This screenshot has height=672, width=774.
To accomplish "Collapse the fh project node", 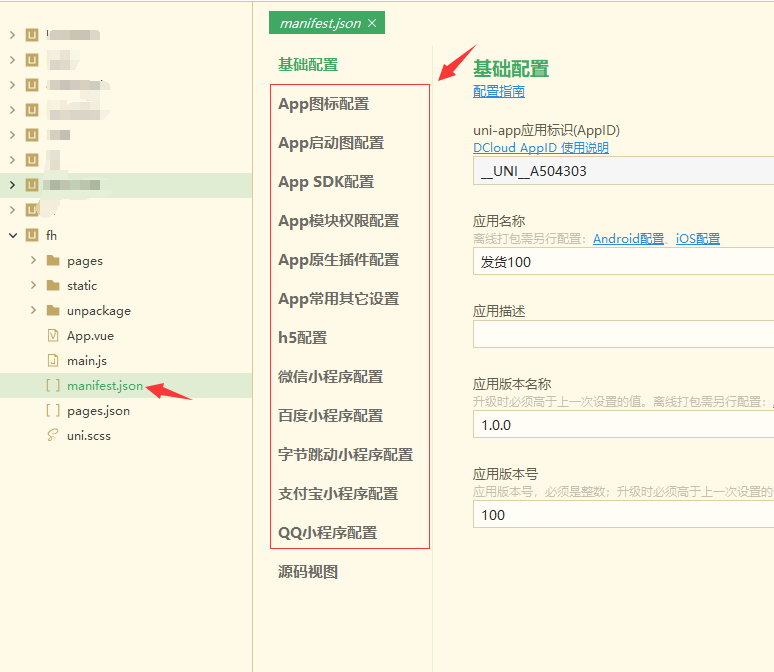I will click(12, 235).
